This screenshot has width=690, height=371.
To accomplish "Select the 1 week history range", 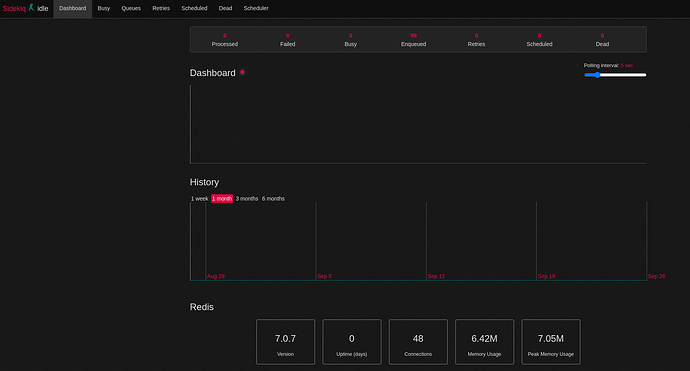I will 199,198.
